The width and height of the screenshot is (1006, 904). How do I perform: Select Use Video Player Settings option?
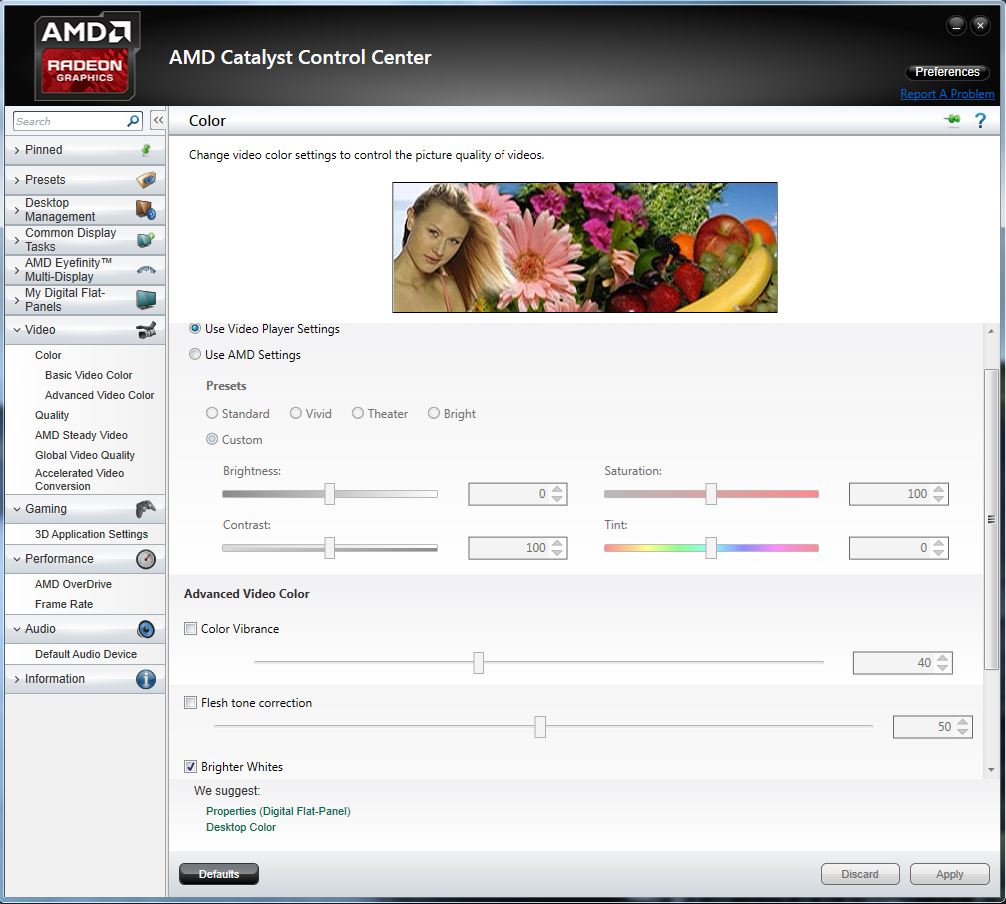click(x=195, y=328)
